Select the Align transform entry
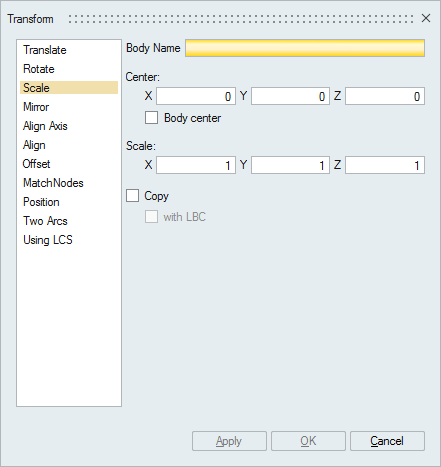441x467 pixels. (69, 145)
